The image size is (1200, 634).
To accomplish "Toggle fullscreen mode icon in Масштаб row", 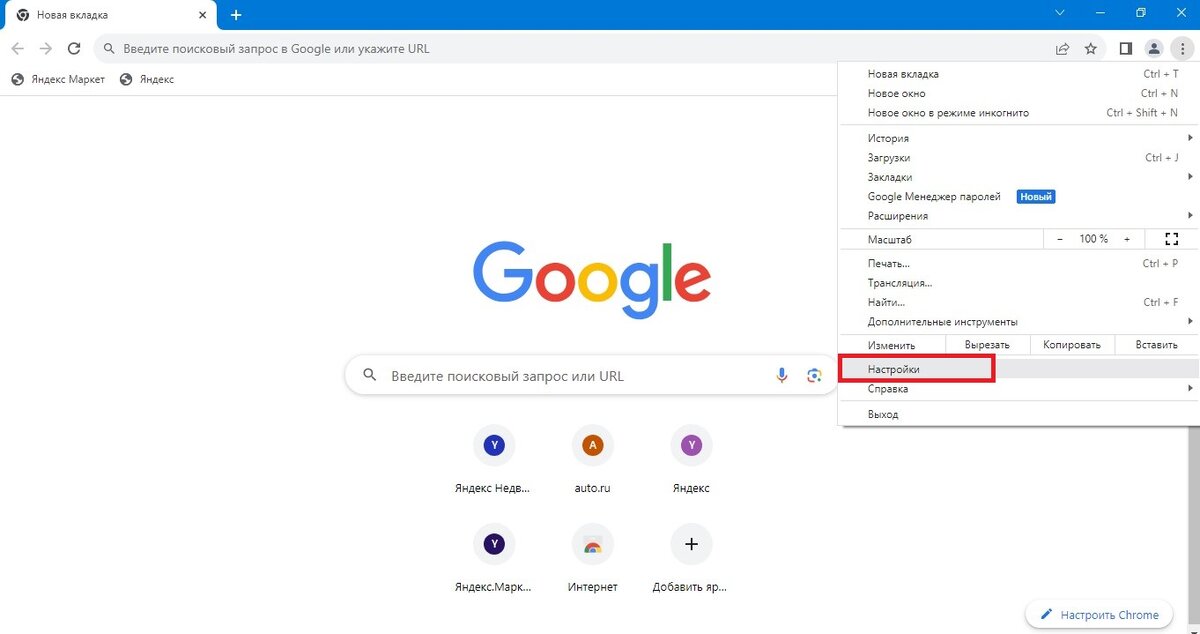I will click(1172, 239).
